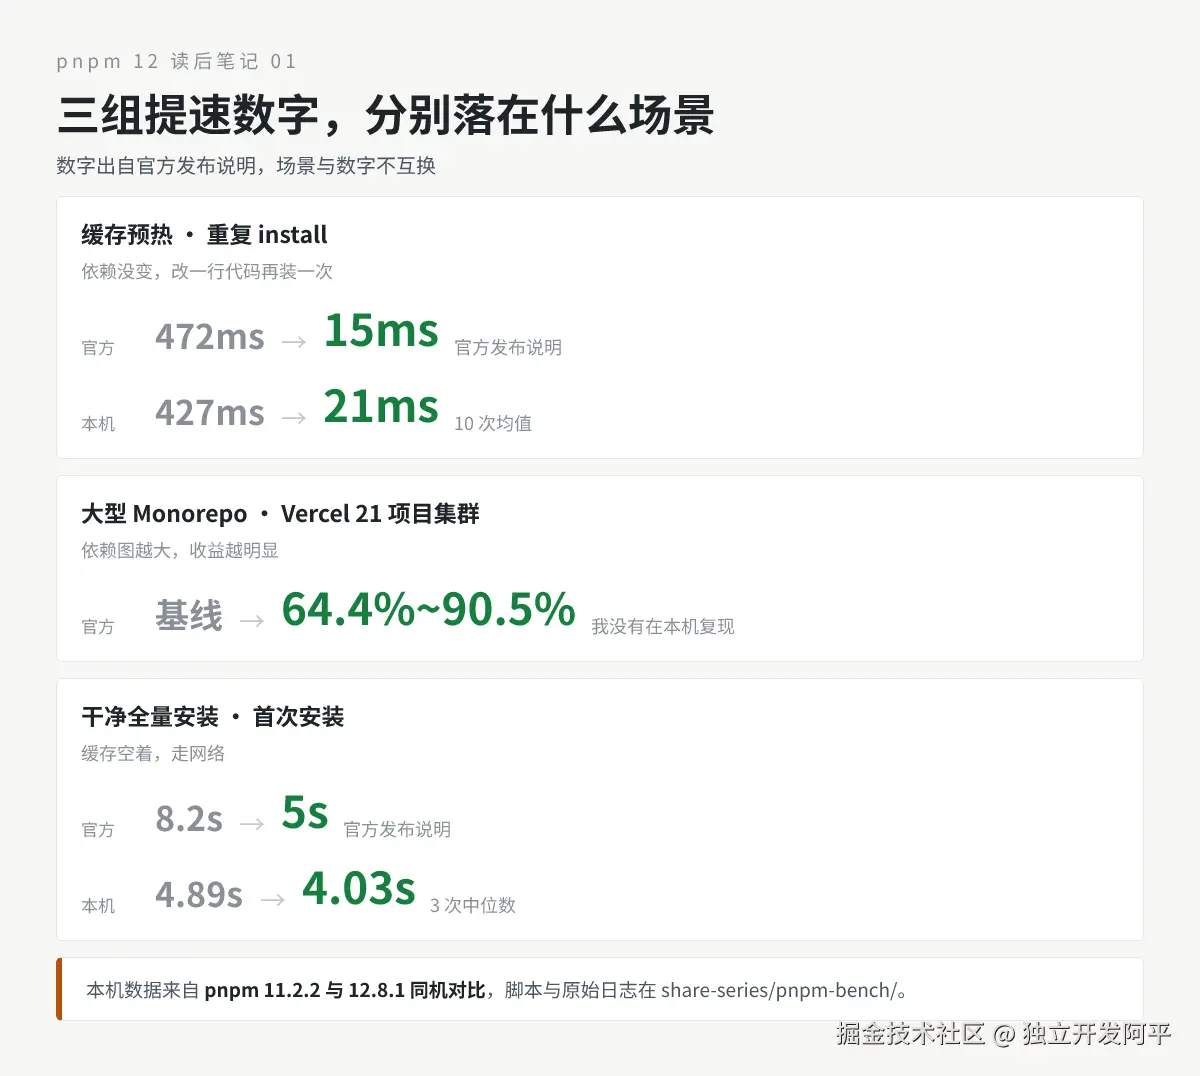Click the subtitle 数字出自官方发布说明，场景与数字不互换
1200x1076 pixels.
tap(246, 166)
